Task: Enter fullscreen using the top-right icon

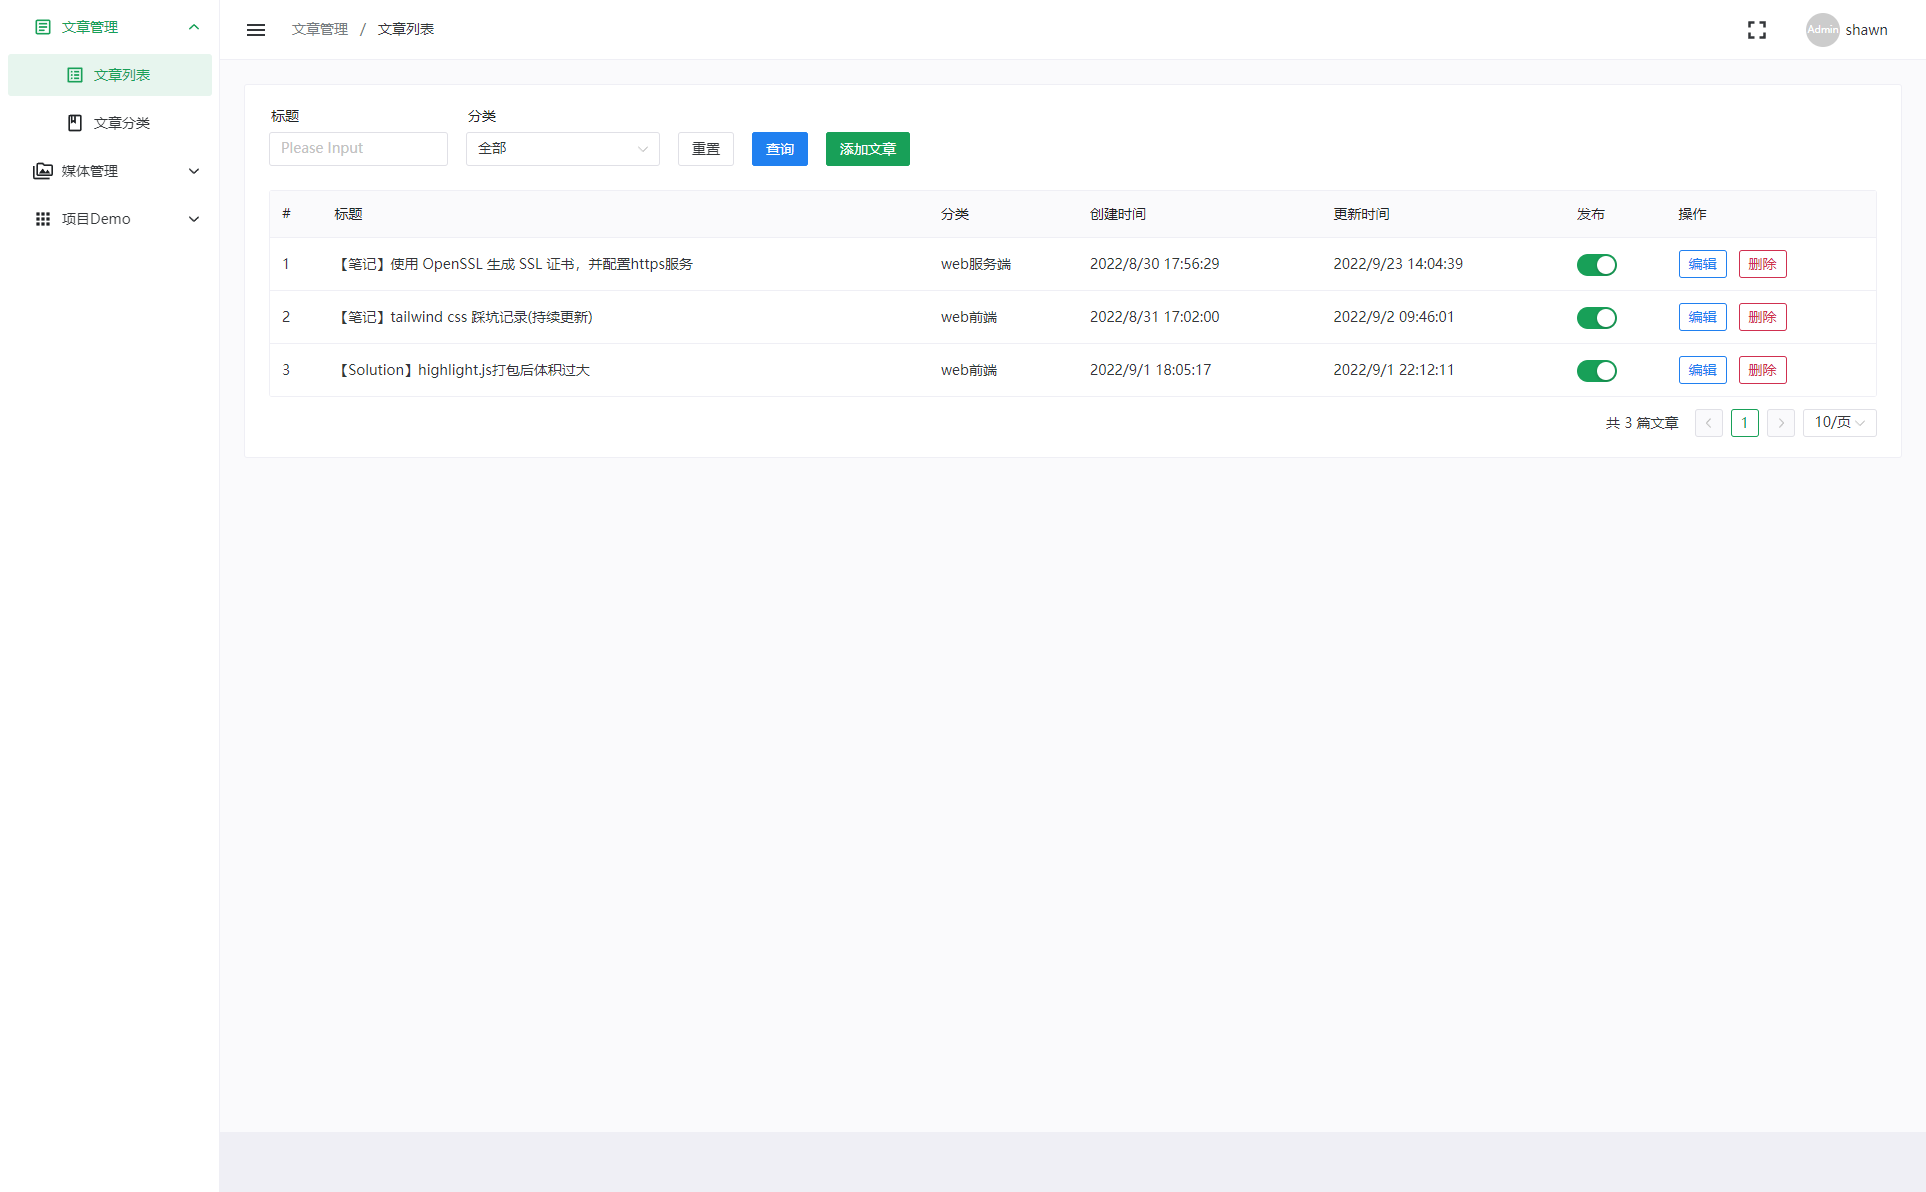Action: coord(1756,30)
